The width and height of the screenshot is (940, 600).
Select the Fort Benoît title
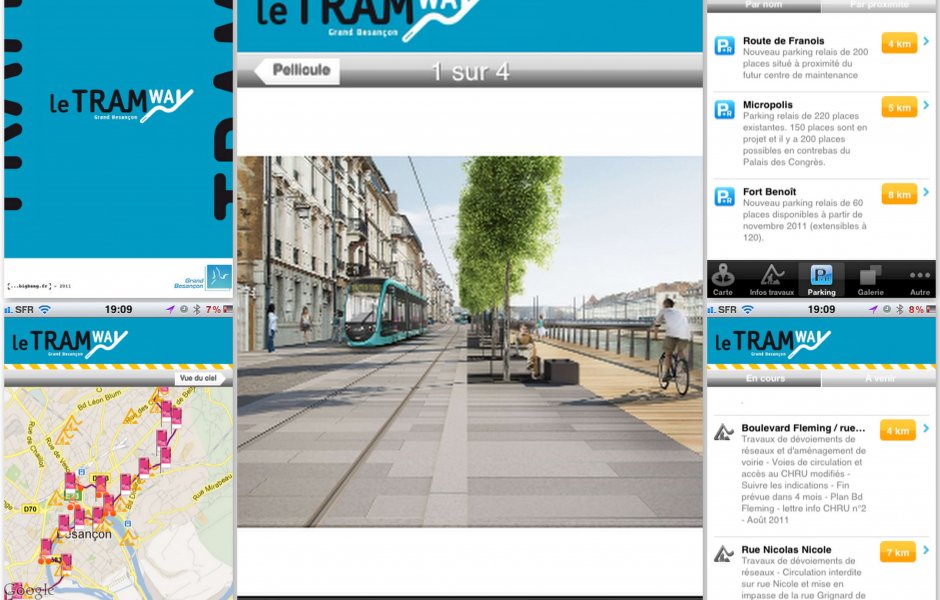coord(770,192)
